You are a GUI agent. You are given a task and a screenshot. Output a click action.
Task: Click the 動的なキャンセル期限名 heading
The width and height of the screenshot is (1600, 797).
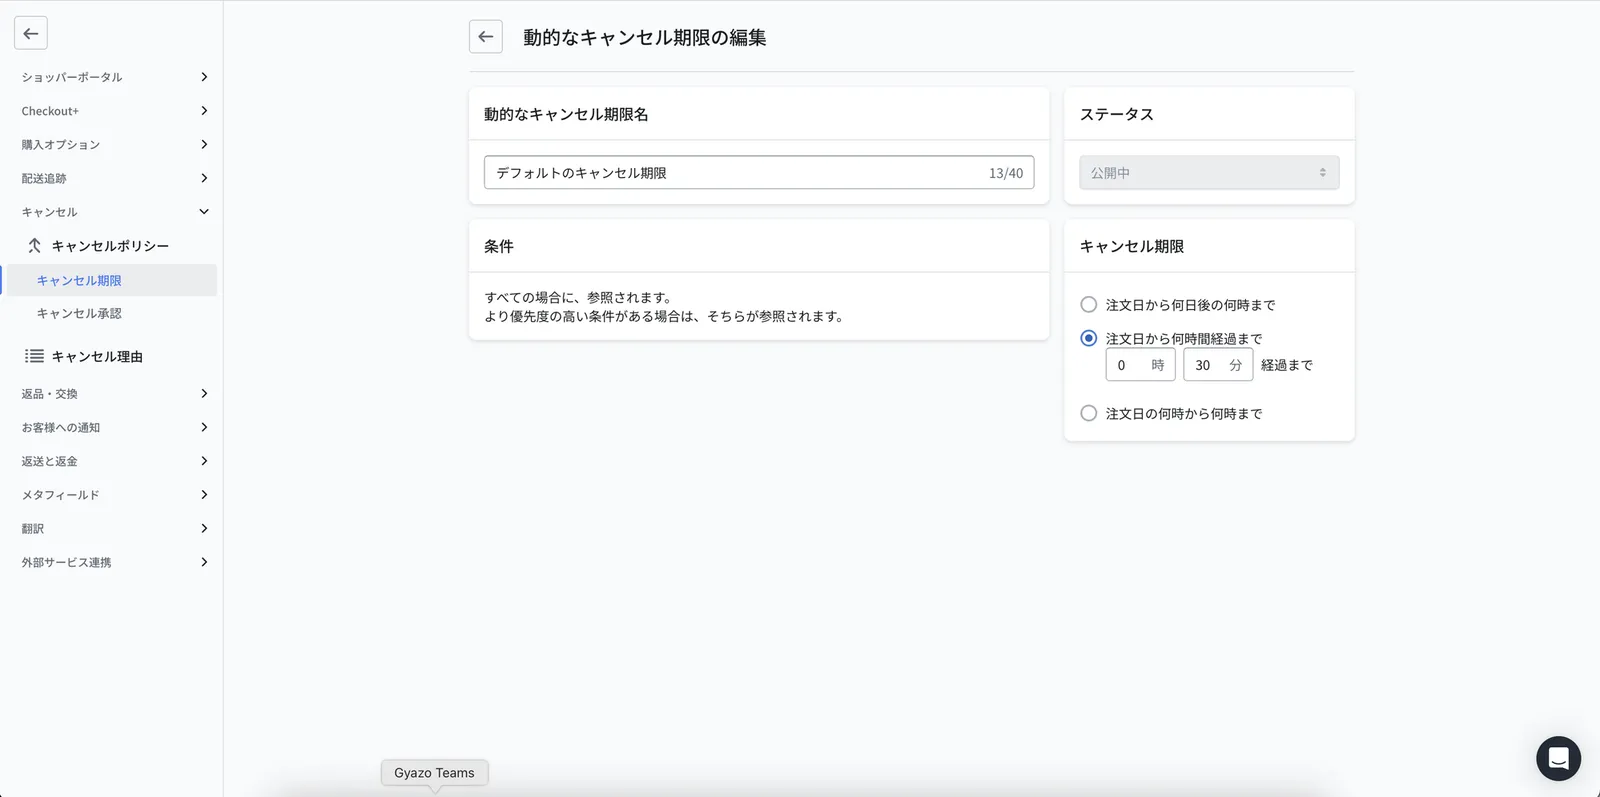click(x=566, y=114)
